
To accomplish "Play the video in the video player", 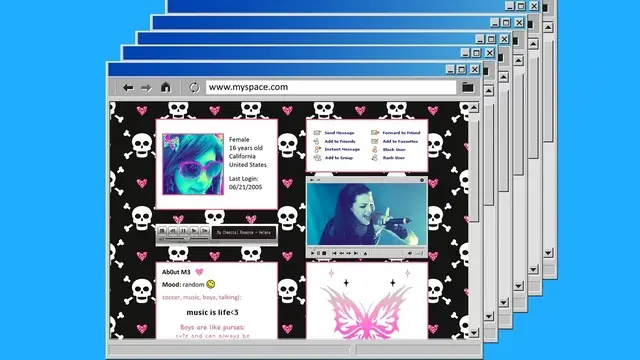I will coord(313,253).
